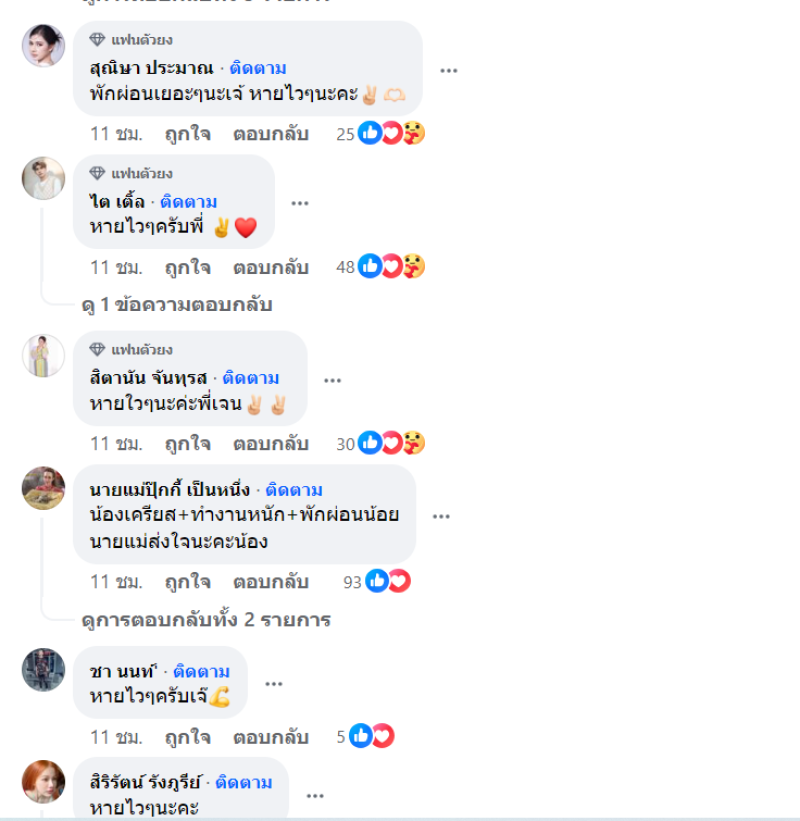
Task: View 93 reactions on นายแม่ปุ๊กกี้ comment
Action: click(377, 582)
